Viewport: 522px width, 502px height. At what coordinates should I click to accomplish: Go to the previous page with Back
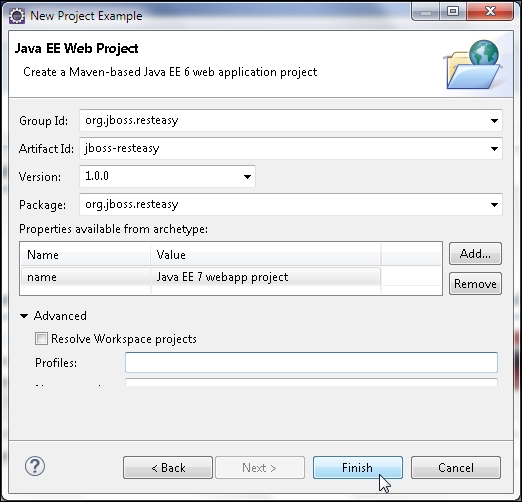point(168,468)
